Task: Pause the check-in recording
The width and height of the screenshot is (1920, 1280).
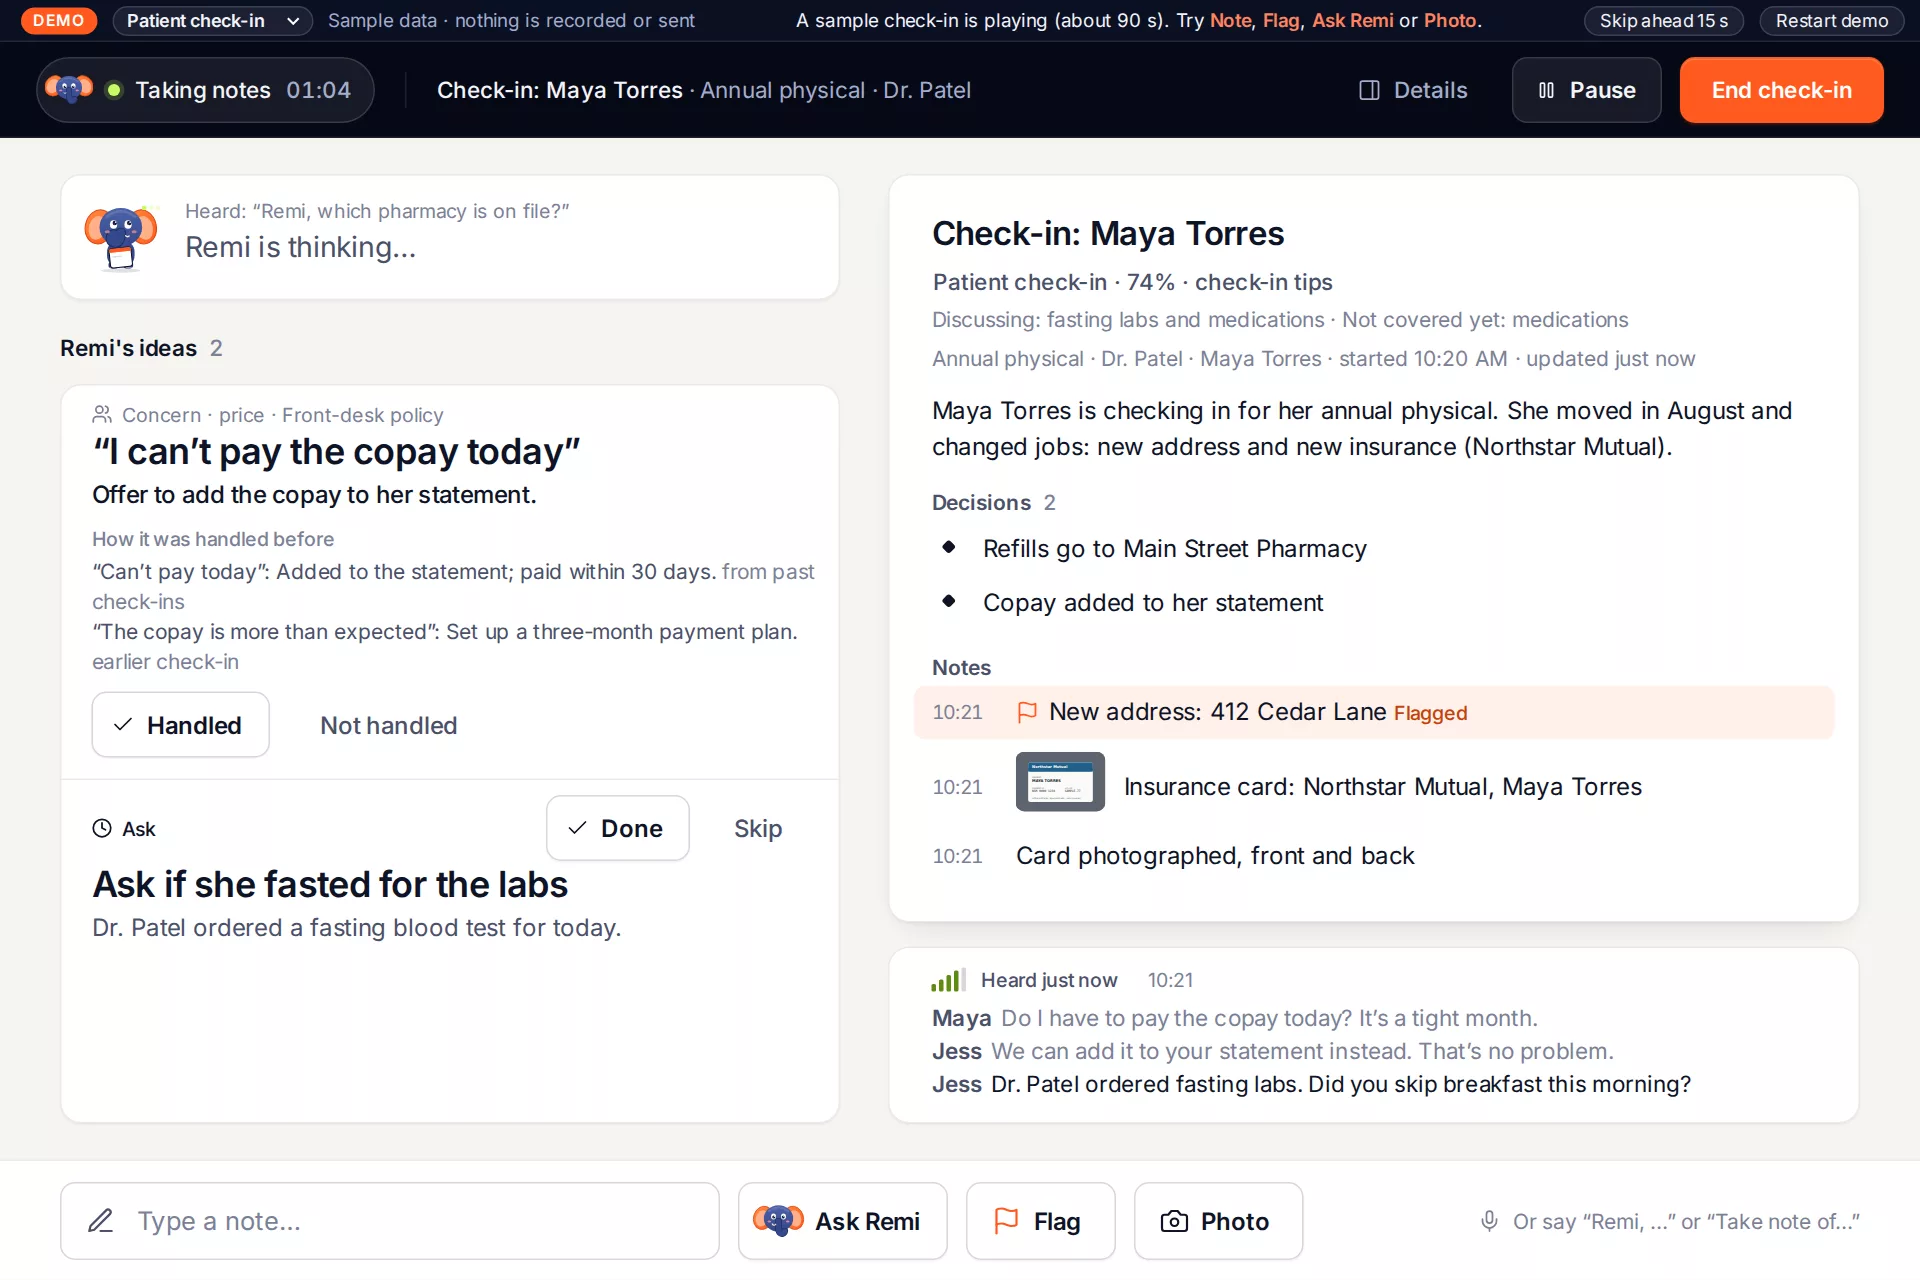Action: pos(1586,90)
